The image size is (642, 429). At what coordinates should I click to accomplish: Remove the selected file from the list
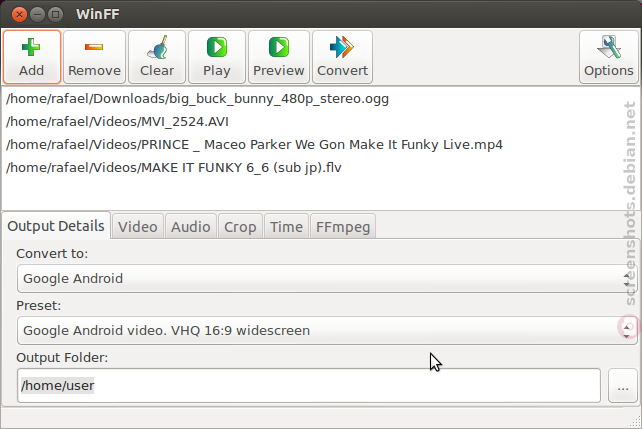(94, 57)
